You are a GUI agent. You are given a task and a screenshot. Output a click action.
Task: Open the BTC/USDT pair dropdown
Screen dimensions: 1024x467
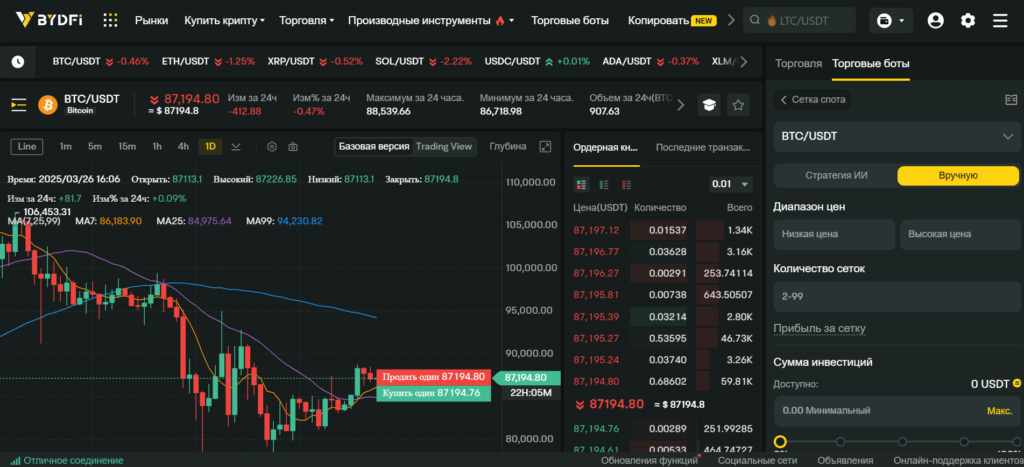click(x=897, y=136)
